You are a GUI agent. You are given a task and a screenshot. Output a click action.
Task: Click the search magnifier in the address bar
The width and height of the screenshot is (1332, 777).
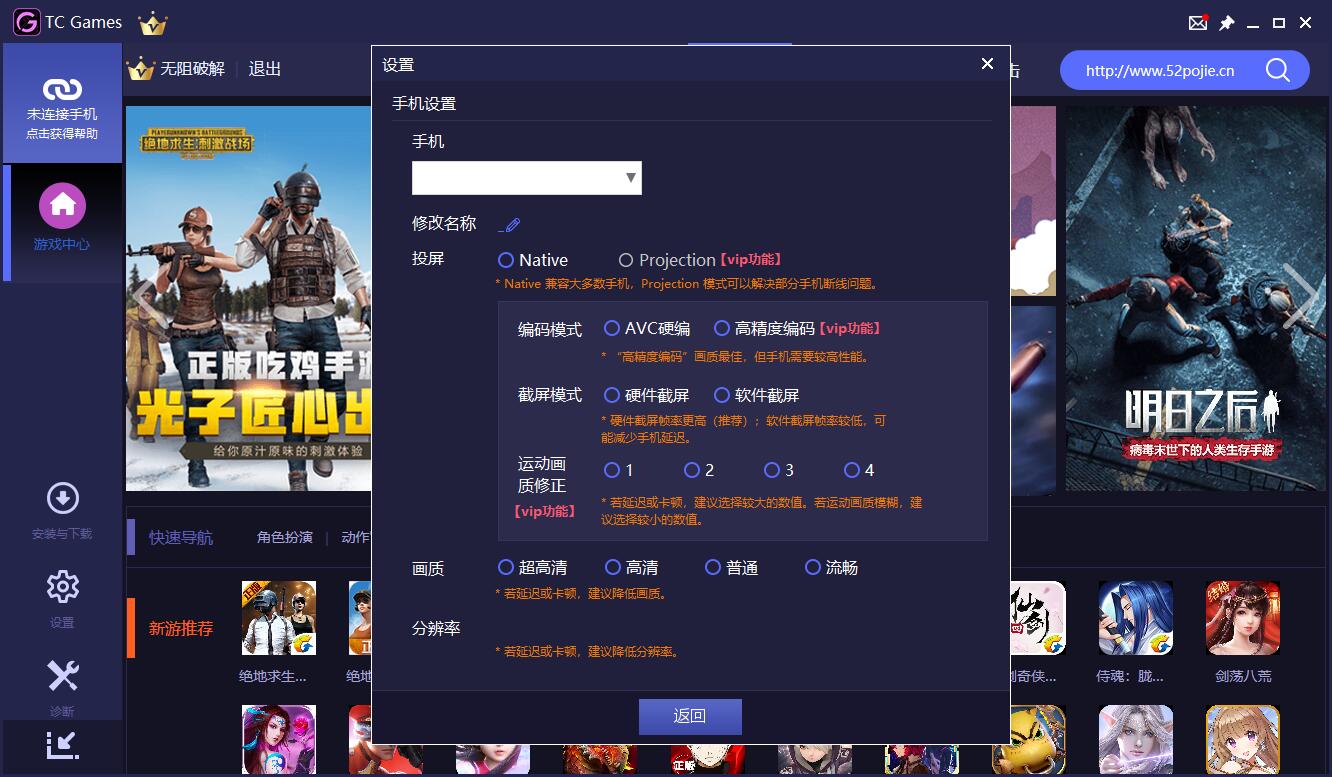[x=1280, y=70]
